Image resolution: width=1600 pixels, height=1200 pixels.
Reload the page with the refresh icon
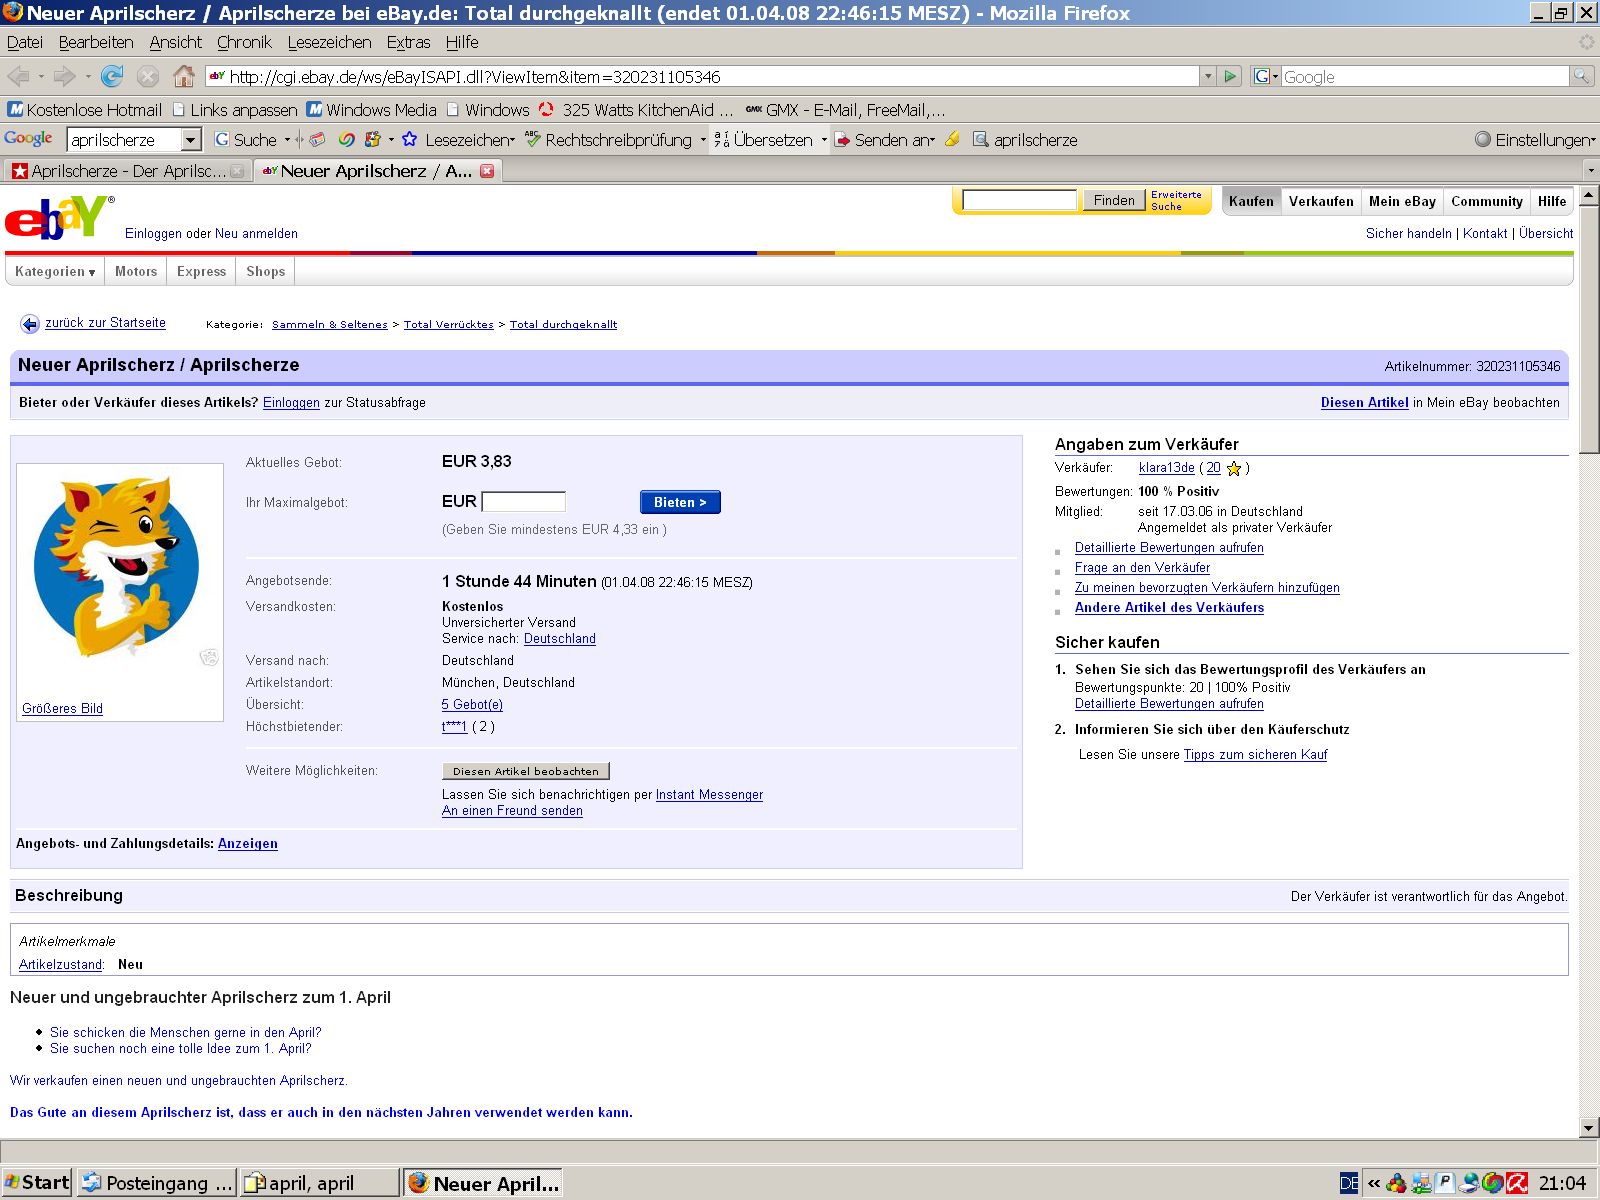pos(113,76)
